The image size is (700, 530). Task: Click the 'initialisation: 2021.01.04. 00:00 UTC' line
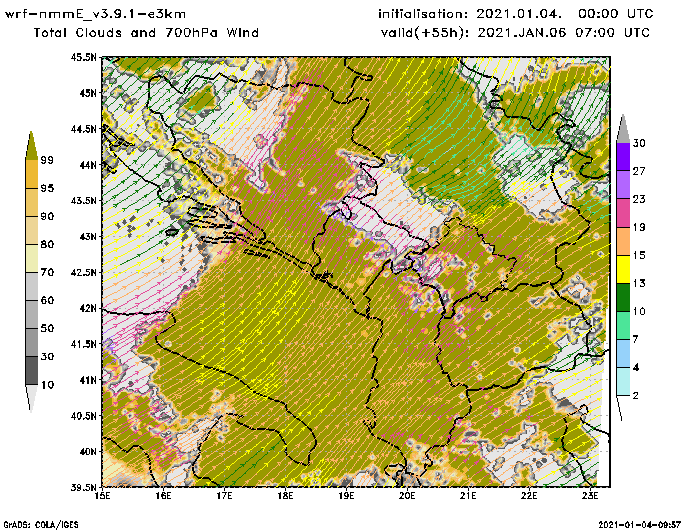point(516,14)
